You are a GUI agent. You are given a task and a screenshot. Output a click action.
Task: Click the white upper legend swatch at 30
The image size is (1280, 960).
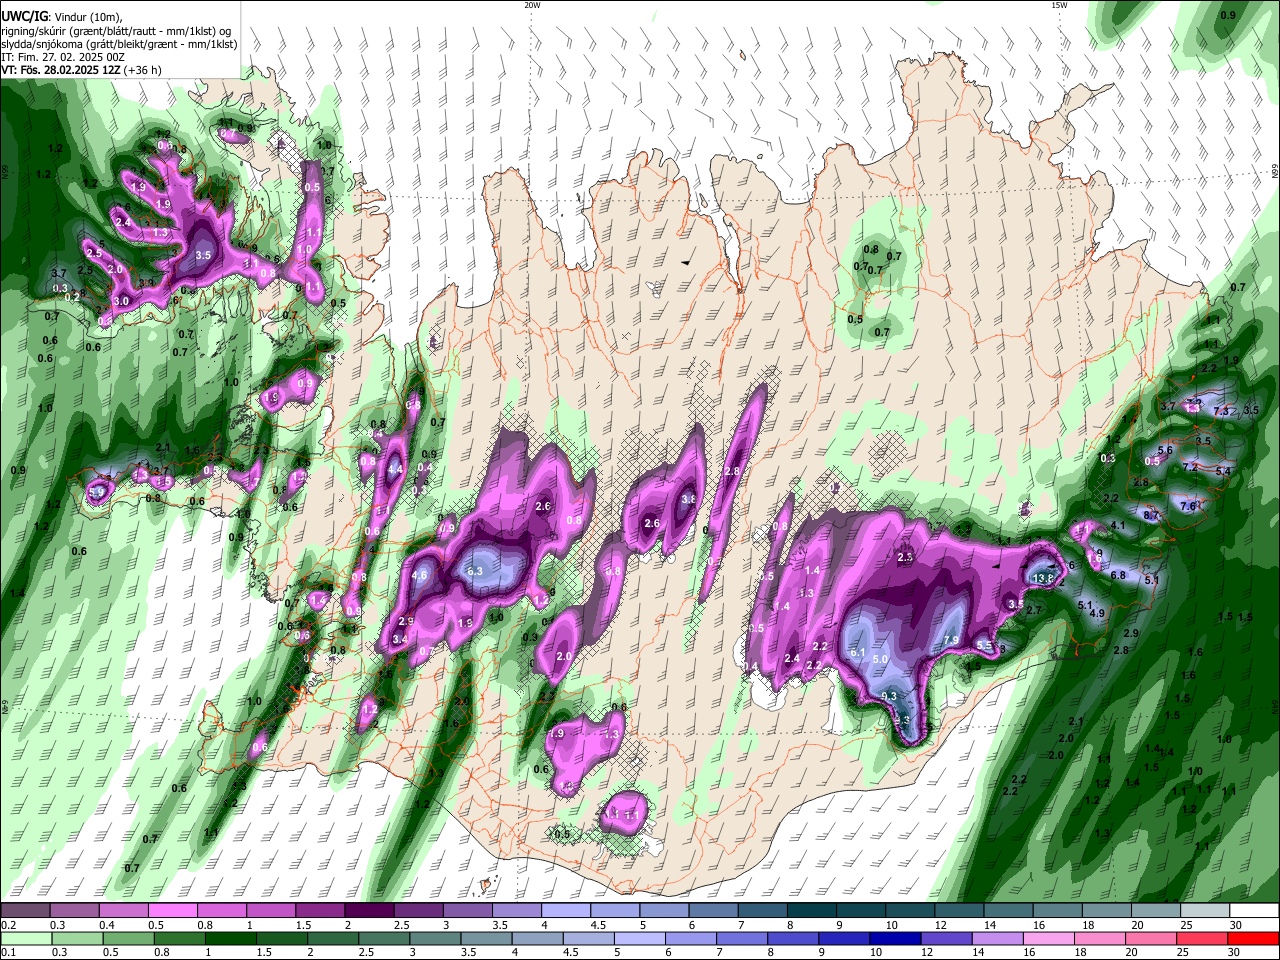click(1254, 911)
